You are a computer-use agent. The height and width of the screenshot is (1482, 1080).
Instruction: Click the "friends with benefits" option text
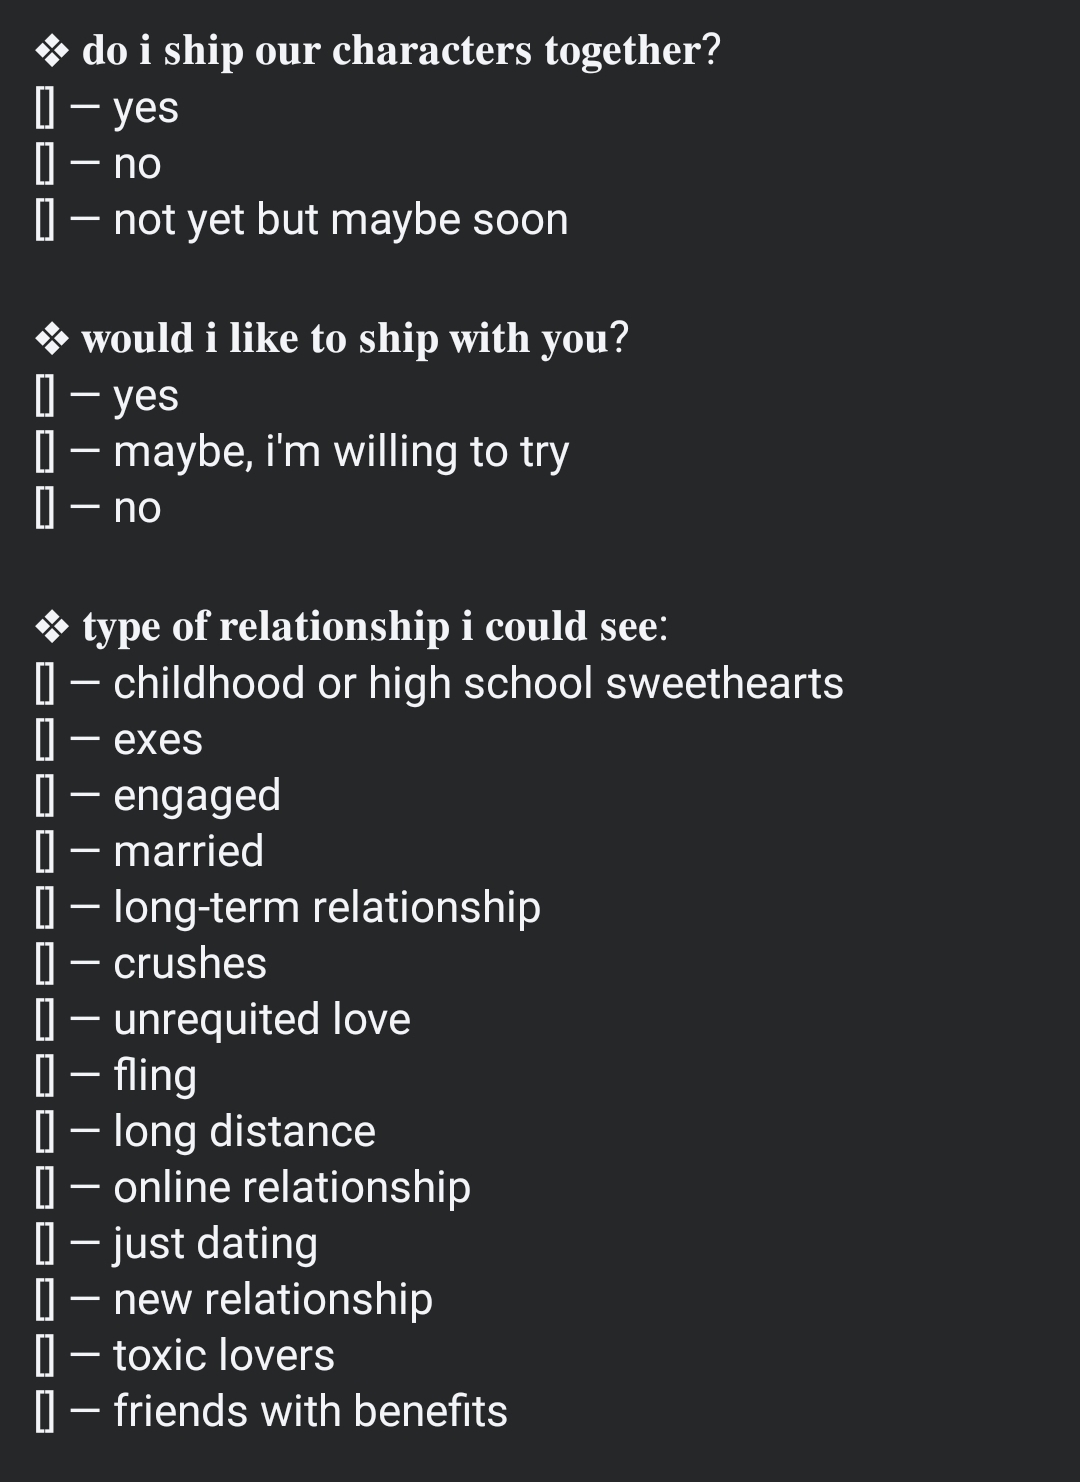point(310,1411)
